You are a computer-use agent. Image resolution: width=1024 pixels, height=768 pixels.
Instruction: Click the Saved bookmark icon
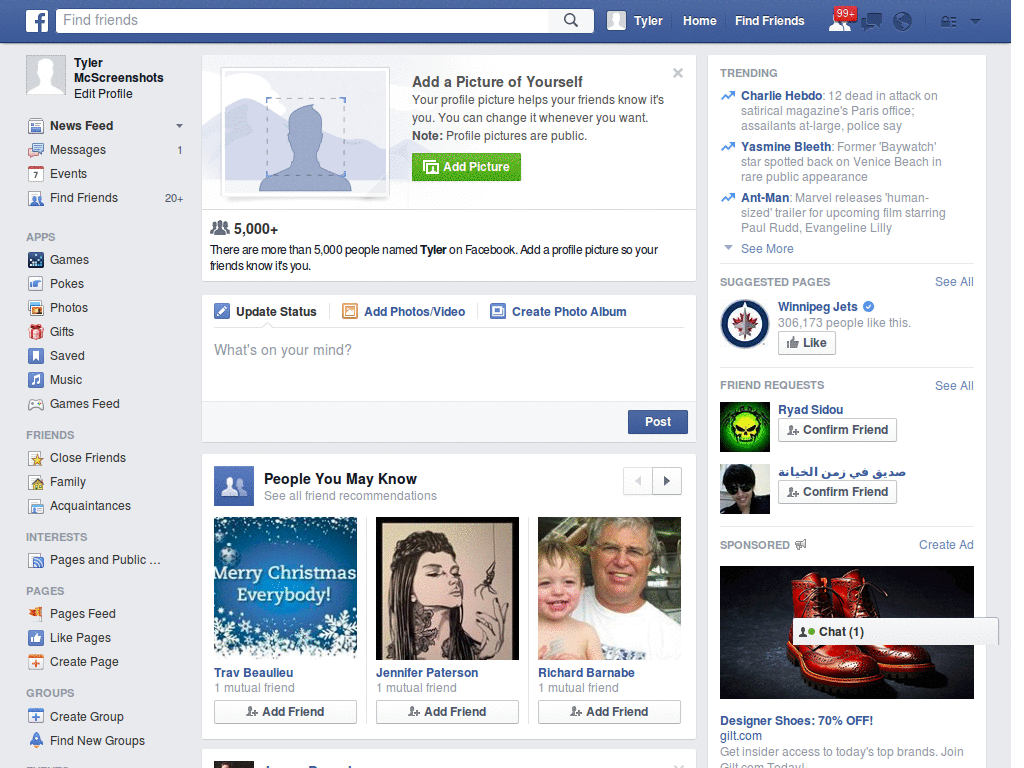pos(36,356)
